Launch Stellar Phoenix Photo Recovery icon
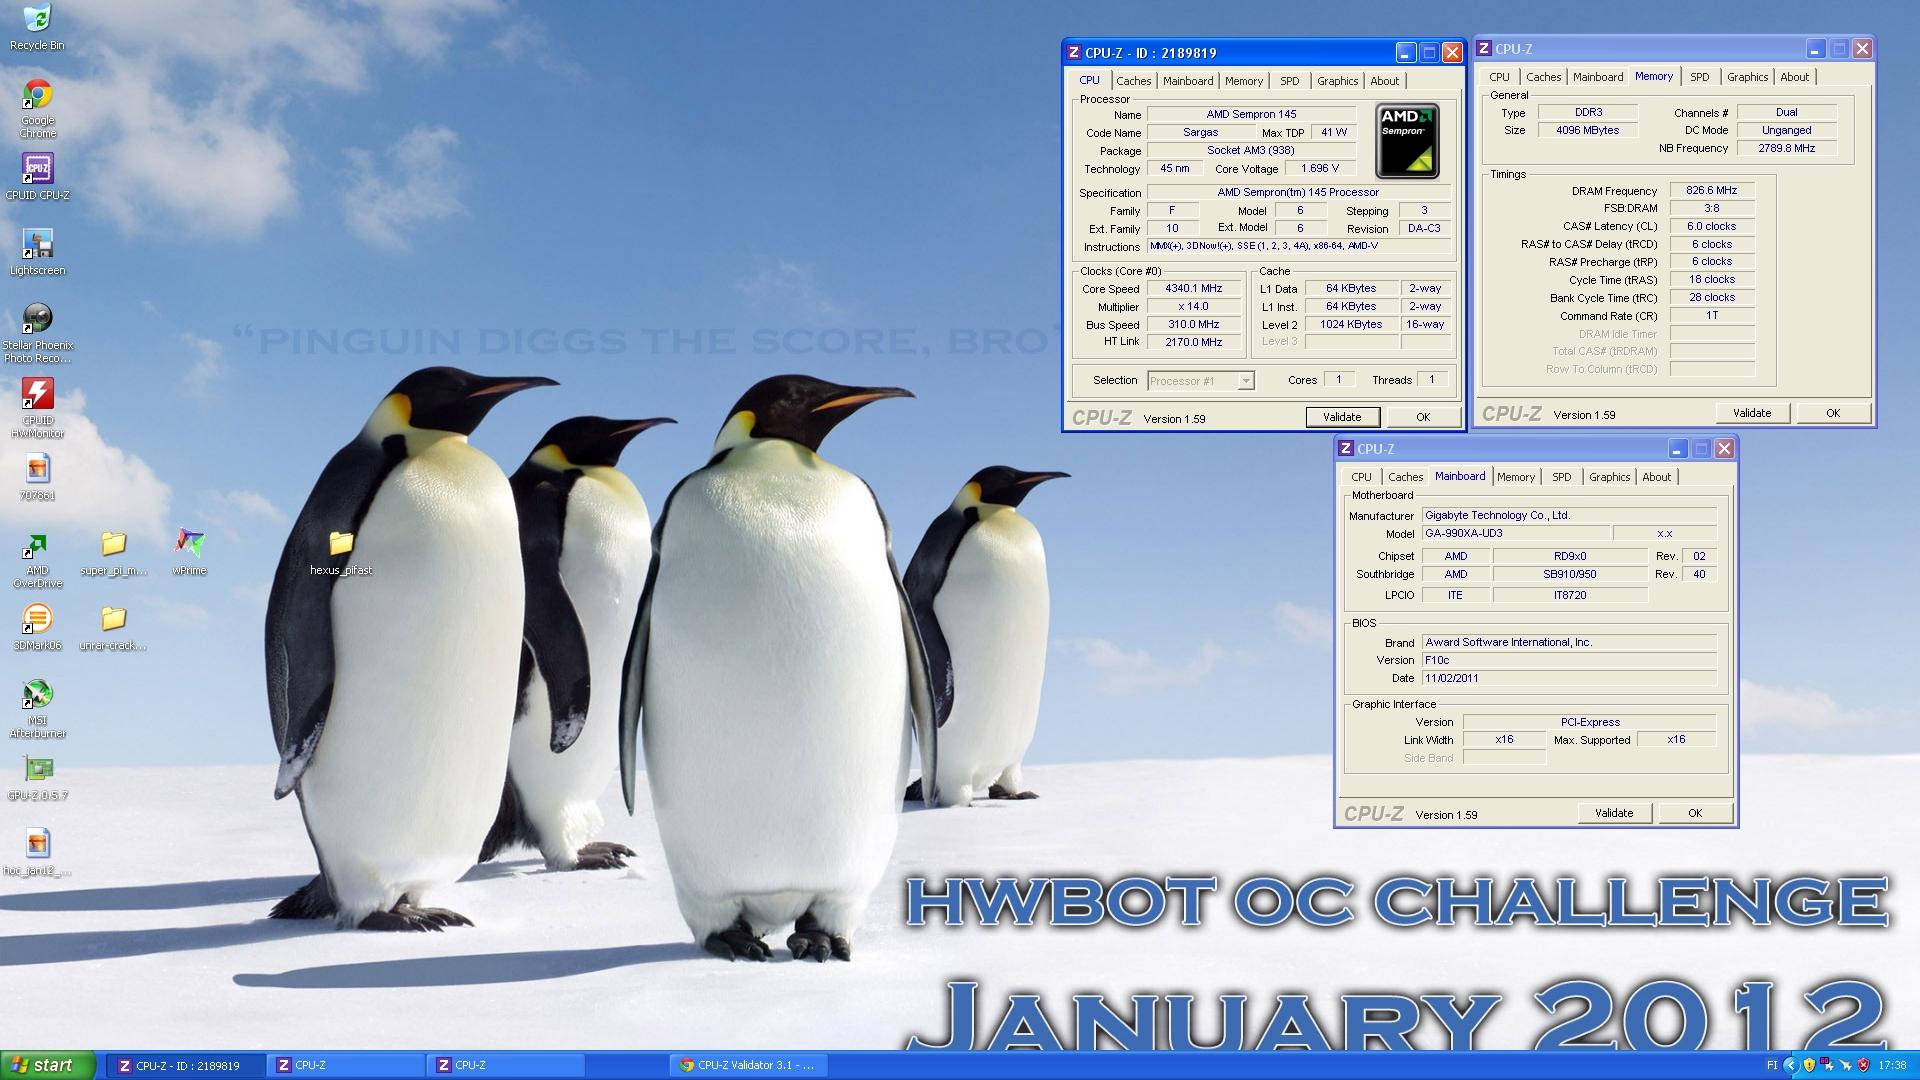1920x1080 pixels. point(37,333)
